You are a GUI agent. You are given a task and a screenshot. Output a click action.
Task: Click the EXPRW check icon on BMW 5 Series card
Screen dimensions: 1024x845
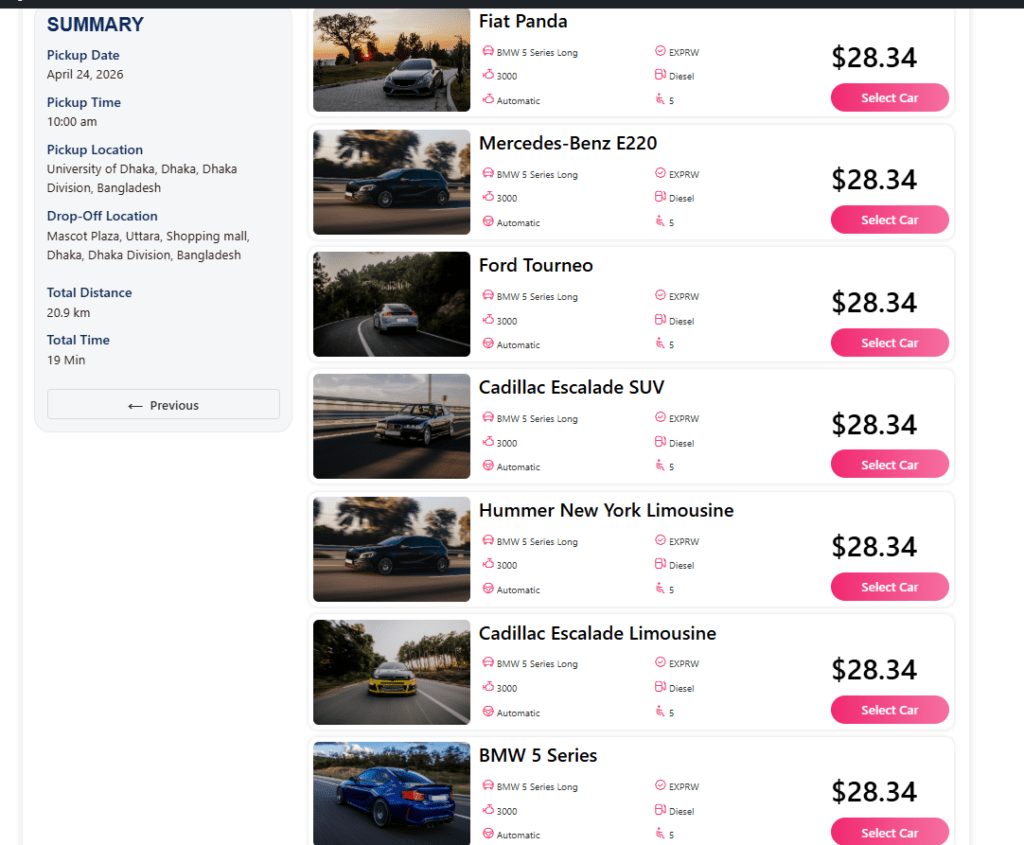tap(660, 785)
